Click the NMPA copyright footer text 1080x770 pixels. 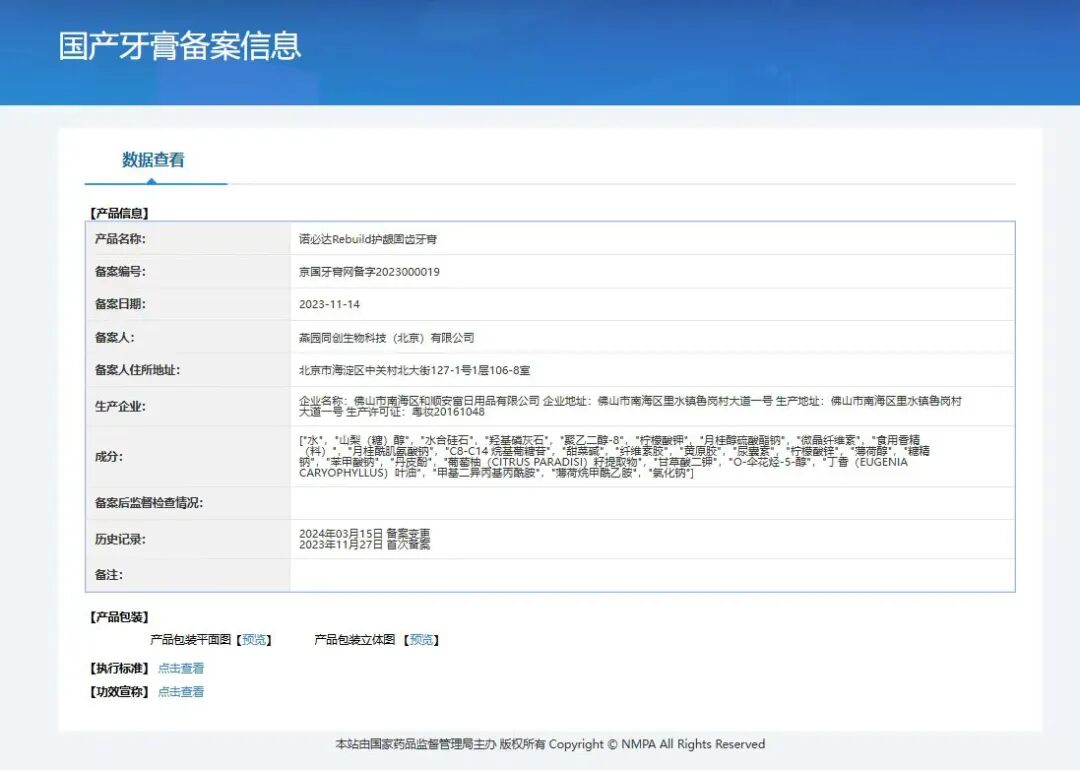tap(549, 744)
